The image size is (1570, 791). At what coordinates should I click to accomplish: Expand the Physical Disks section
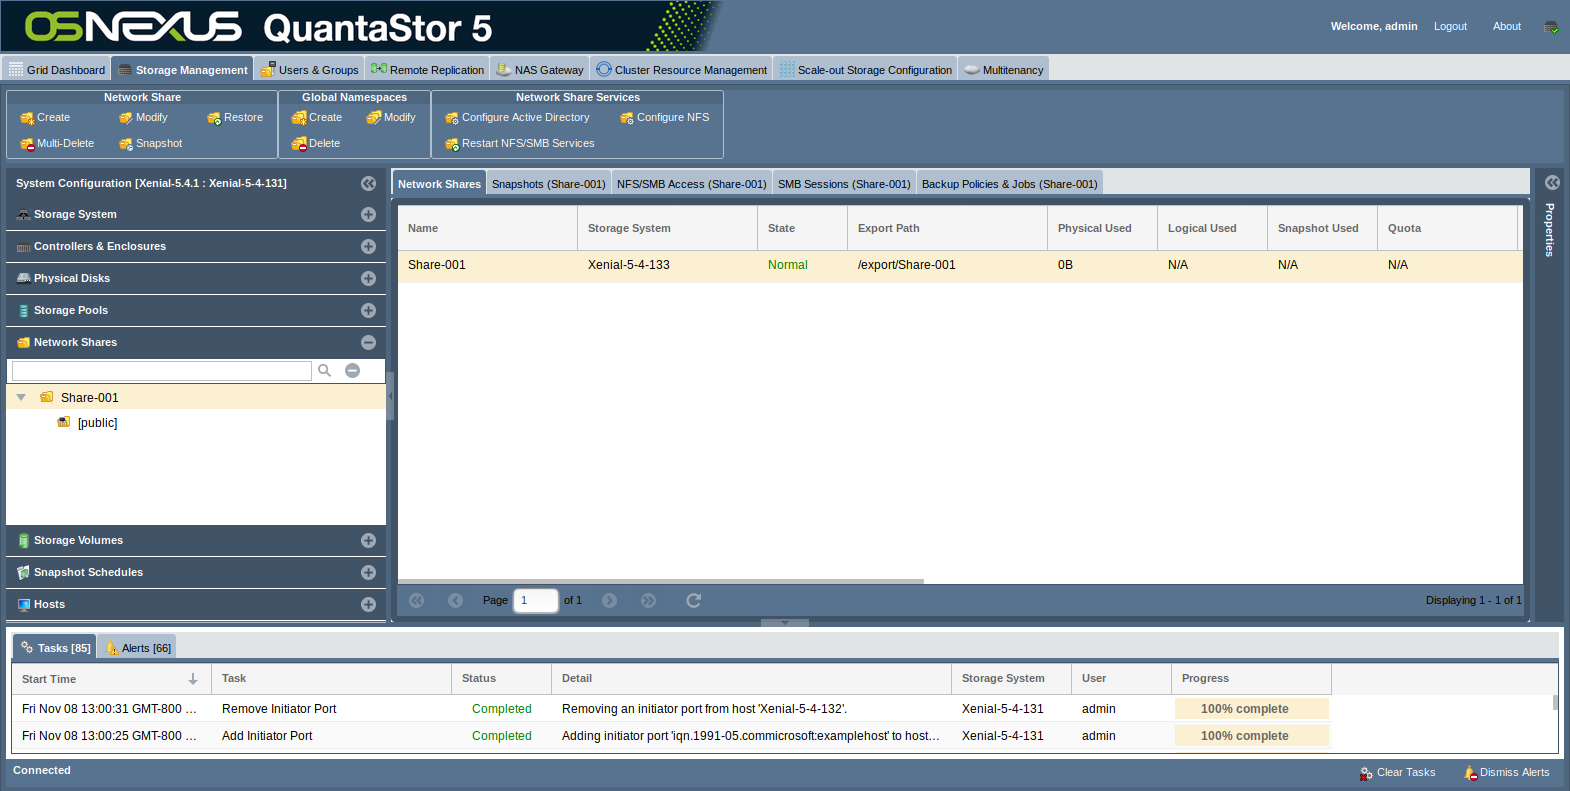point(369,279)
